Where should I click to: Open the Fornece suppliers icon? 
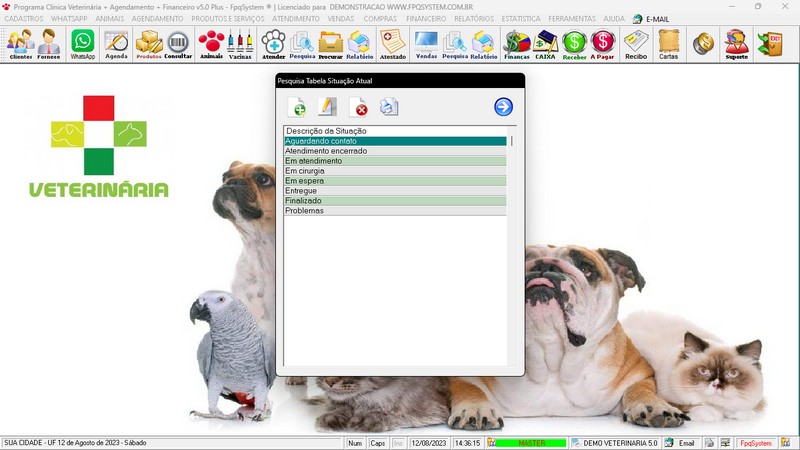click(x=49, y=44)
